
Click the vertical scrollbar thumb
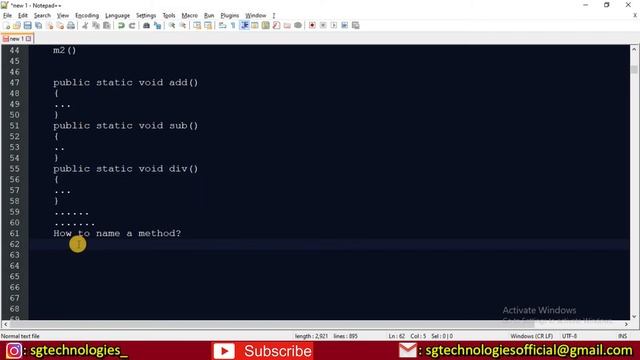click(x=634, y=69)
